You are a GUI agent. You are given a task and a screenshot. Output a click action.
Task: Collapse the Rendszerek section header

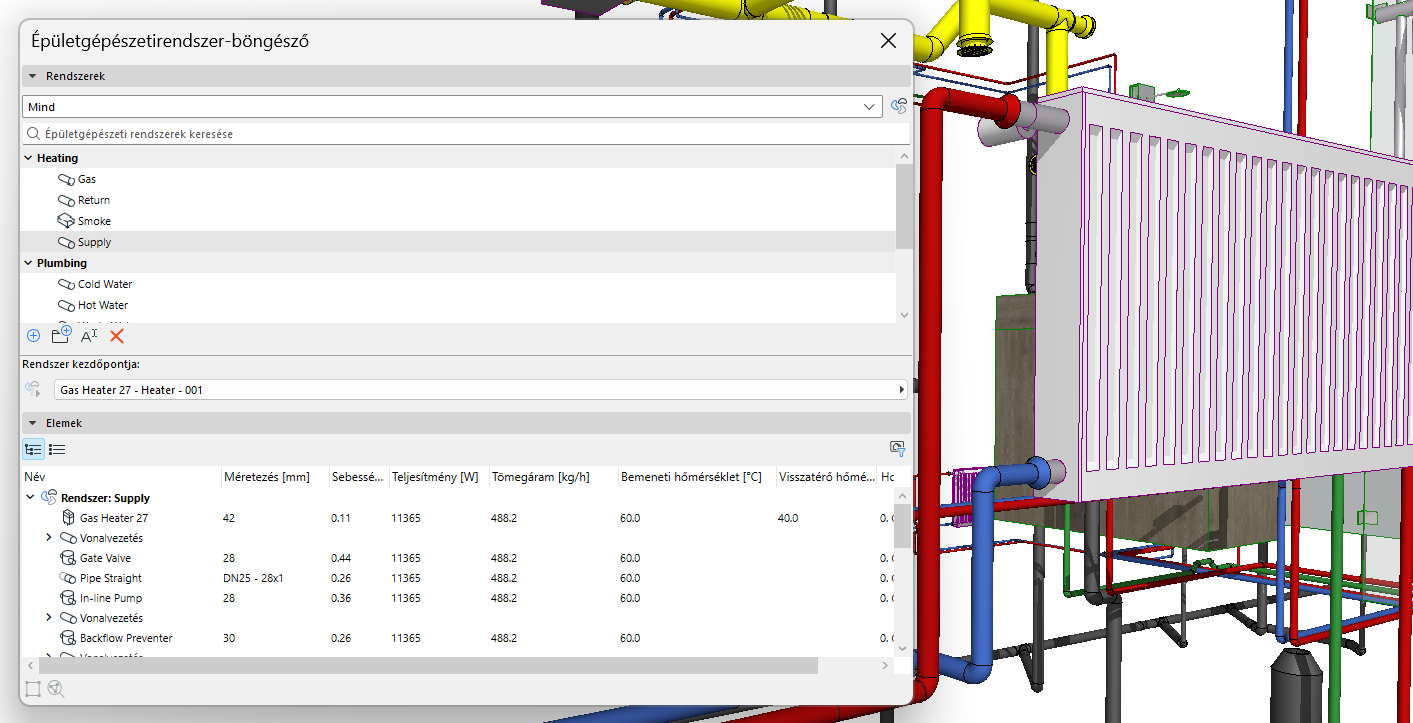click(32, 76)
